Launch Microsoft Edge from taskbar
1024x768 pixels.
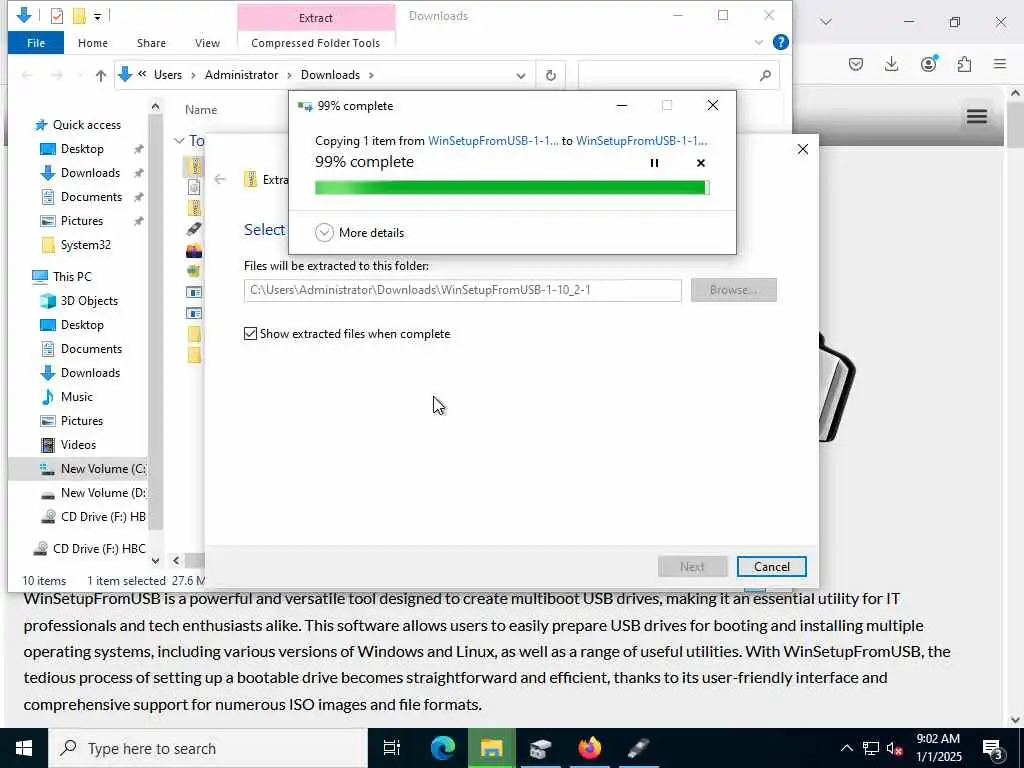pos(443,748)
